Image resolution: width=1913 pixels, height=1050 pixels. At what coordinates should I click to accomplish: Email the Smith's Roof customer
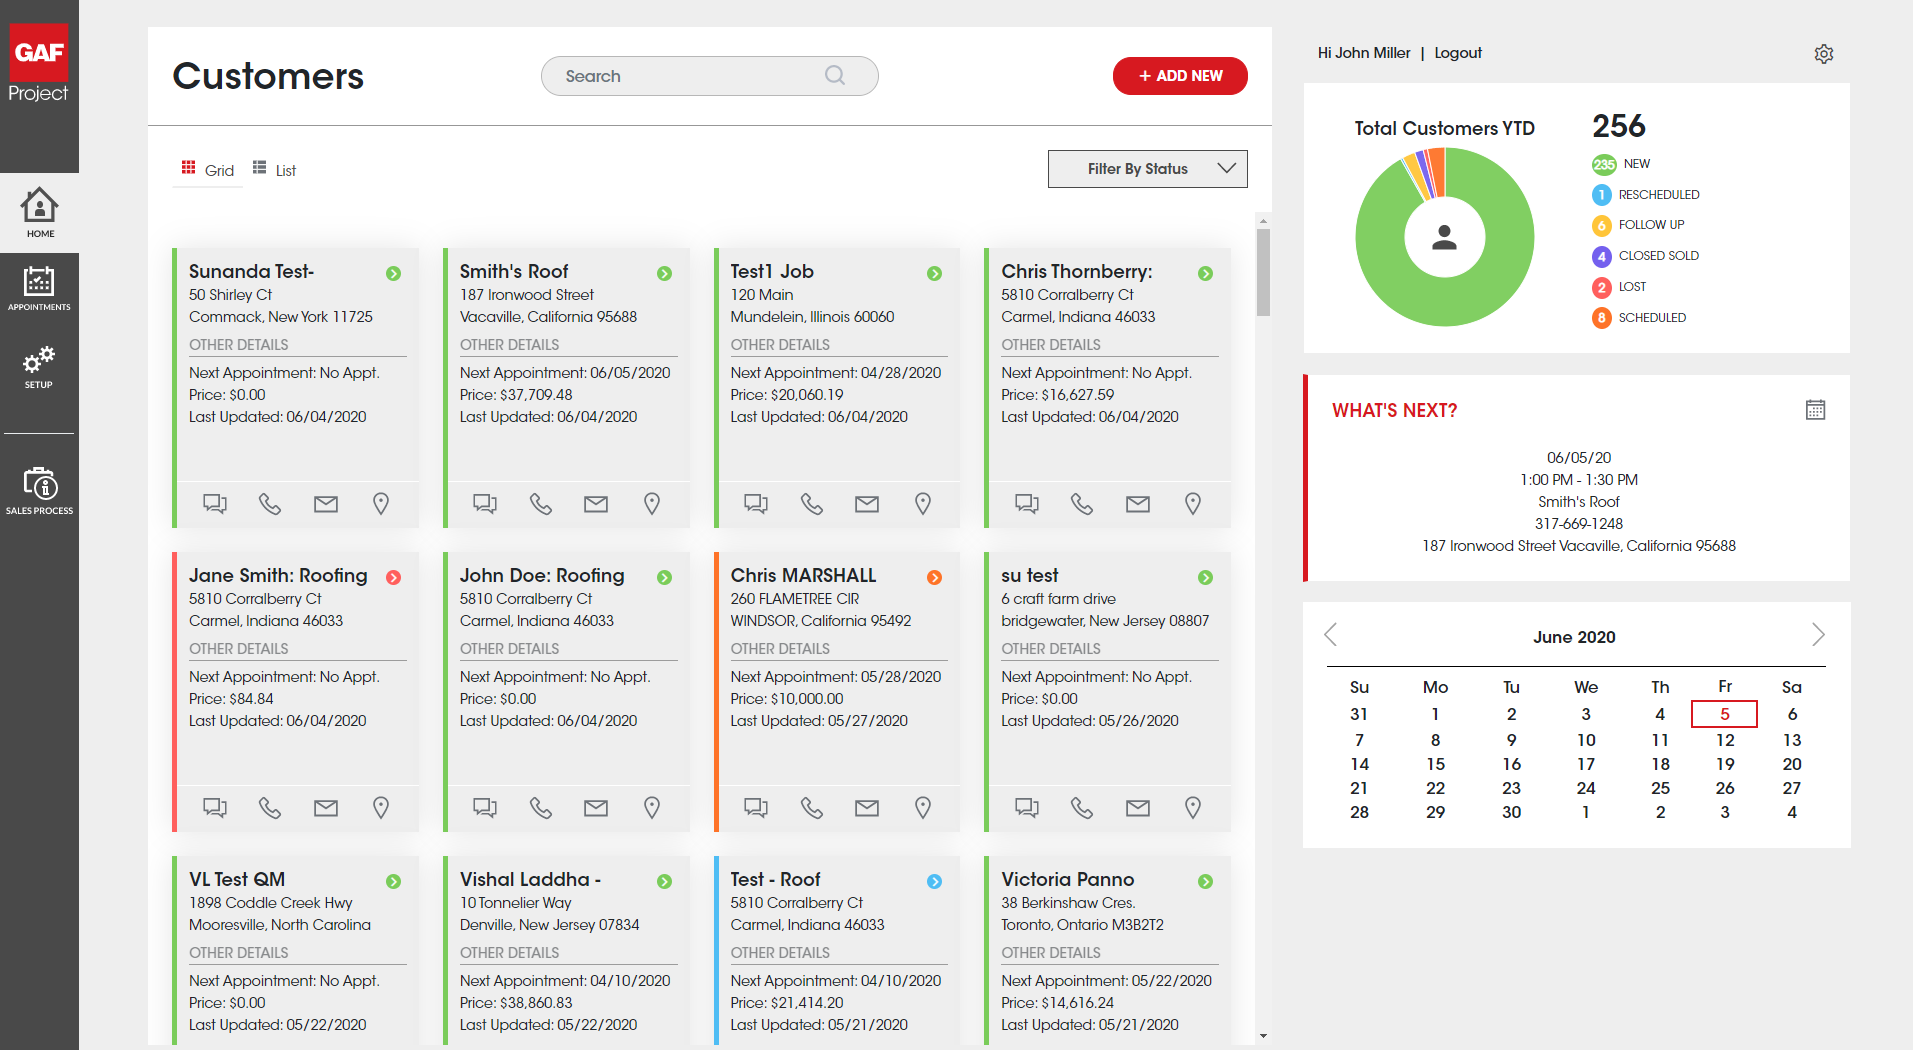(x=596, y=503)
